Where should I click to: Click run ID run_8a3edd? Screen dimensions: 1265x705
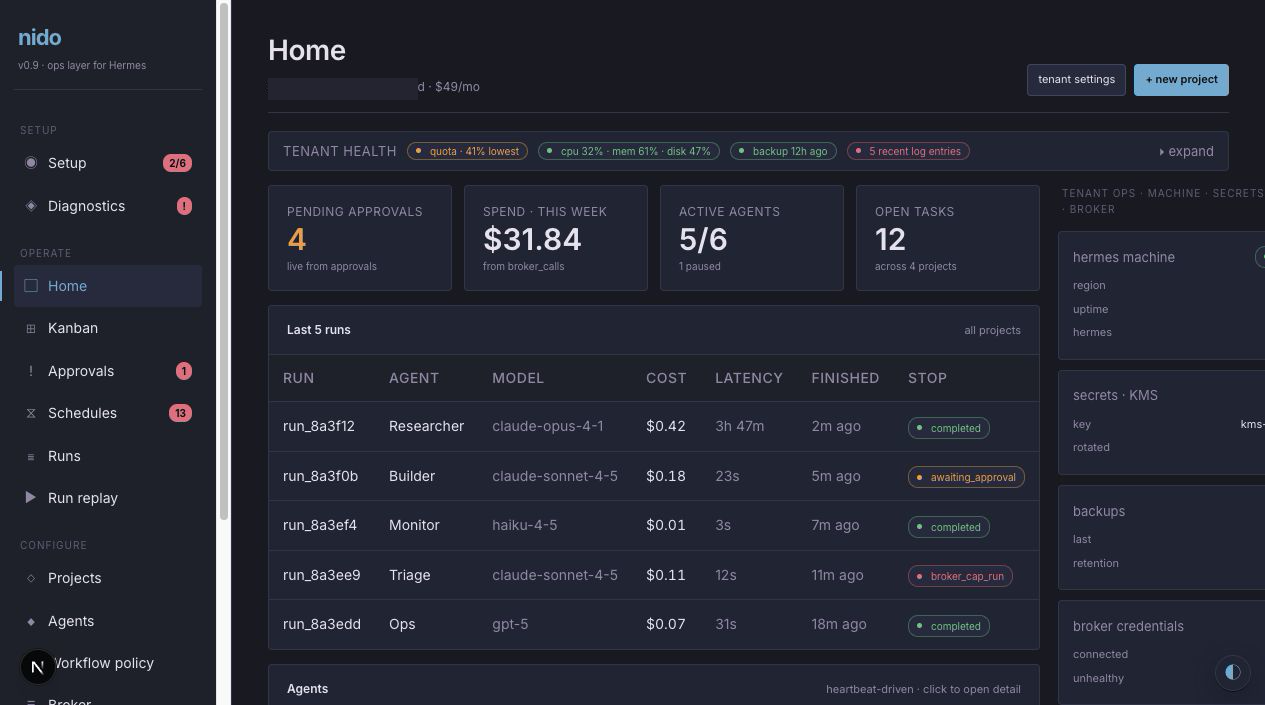[321, 624]
